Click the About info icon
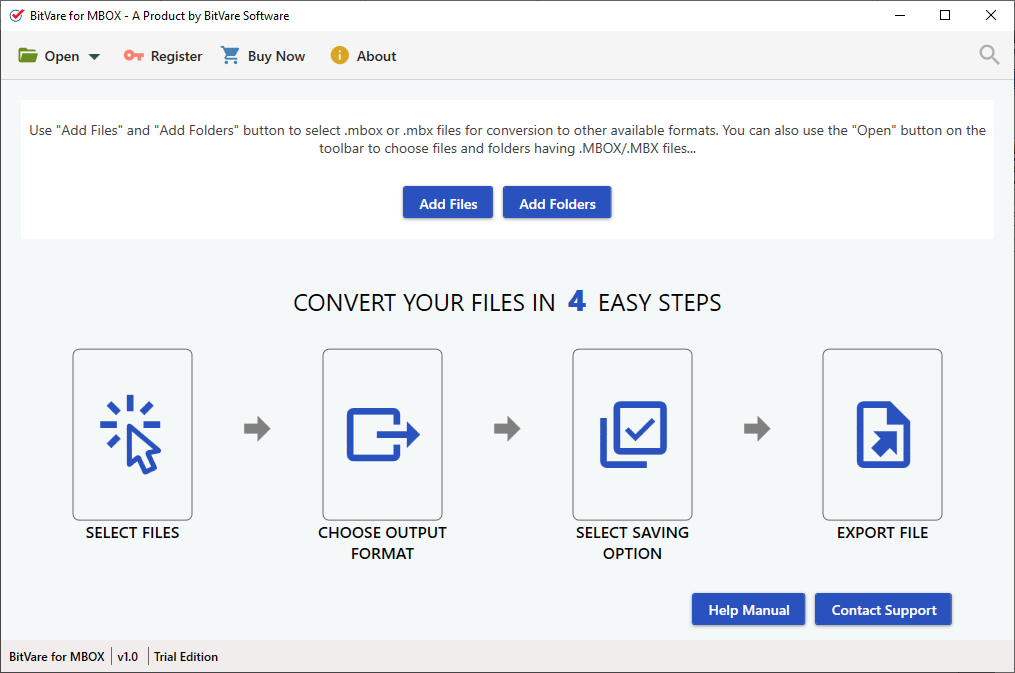The image size is (1015, 673). coord(338,56)
